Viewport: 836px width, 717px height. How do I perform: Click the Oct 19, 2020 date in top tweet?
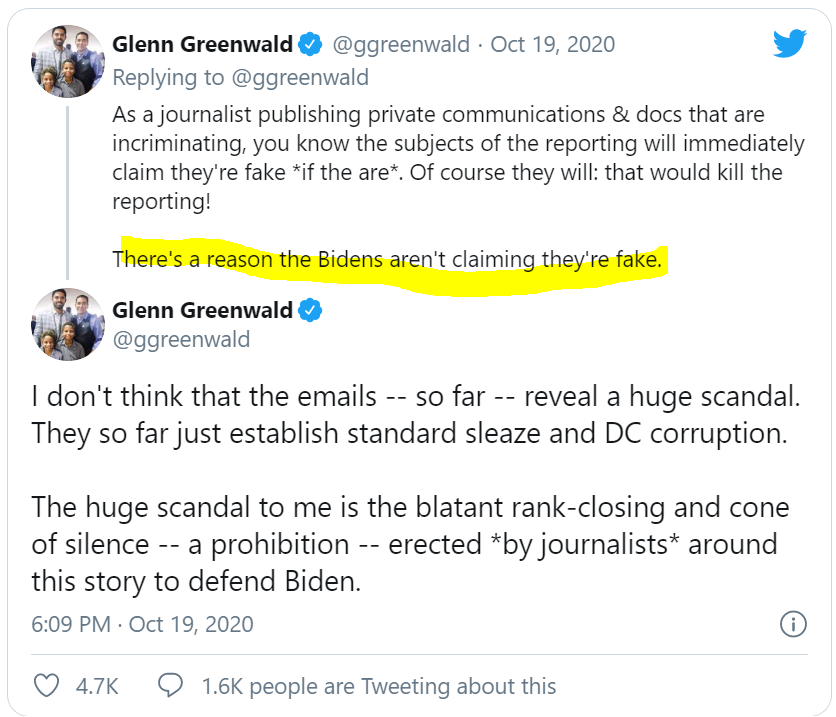[552, 45]
